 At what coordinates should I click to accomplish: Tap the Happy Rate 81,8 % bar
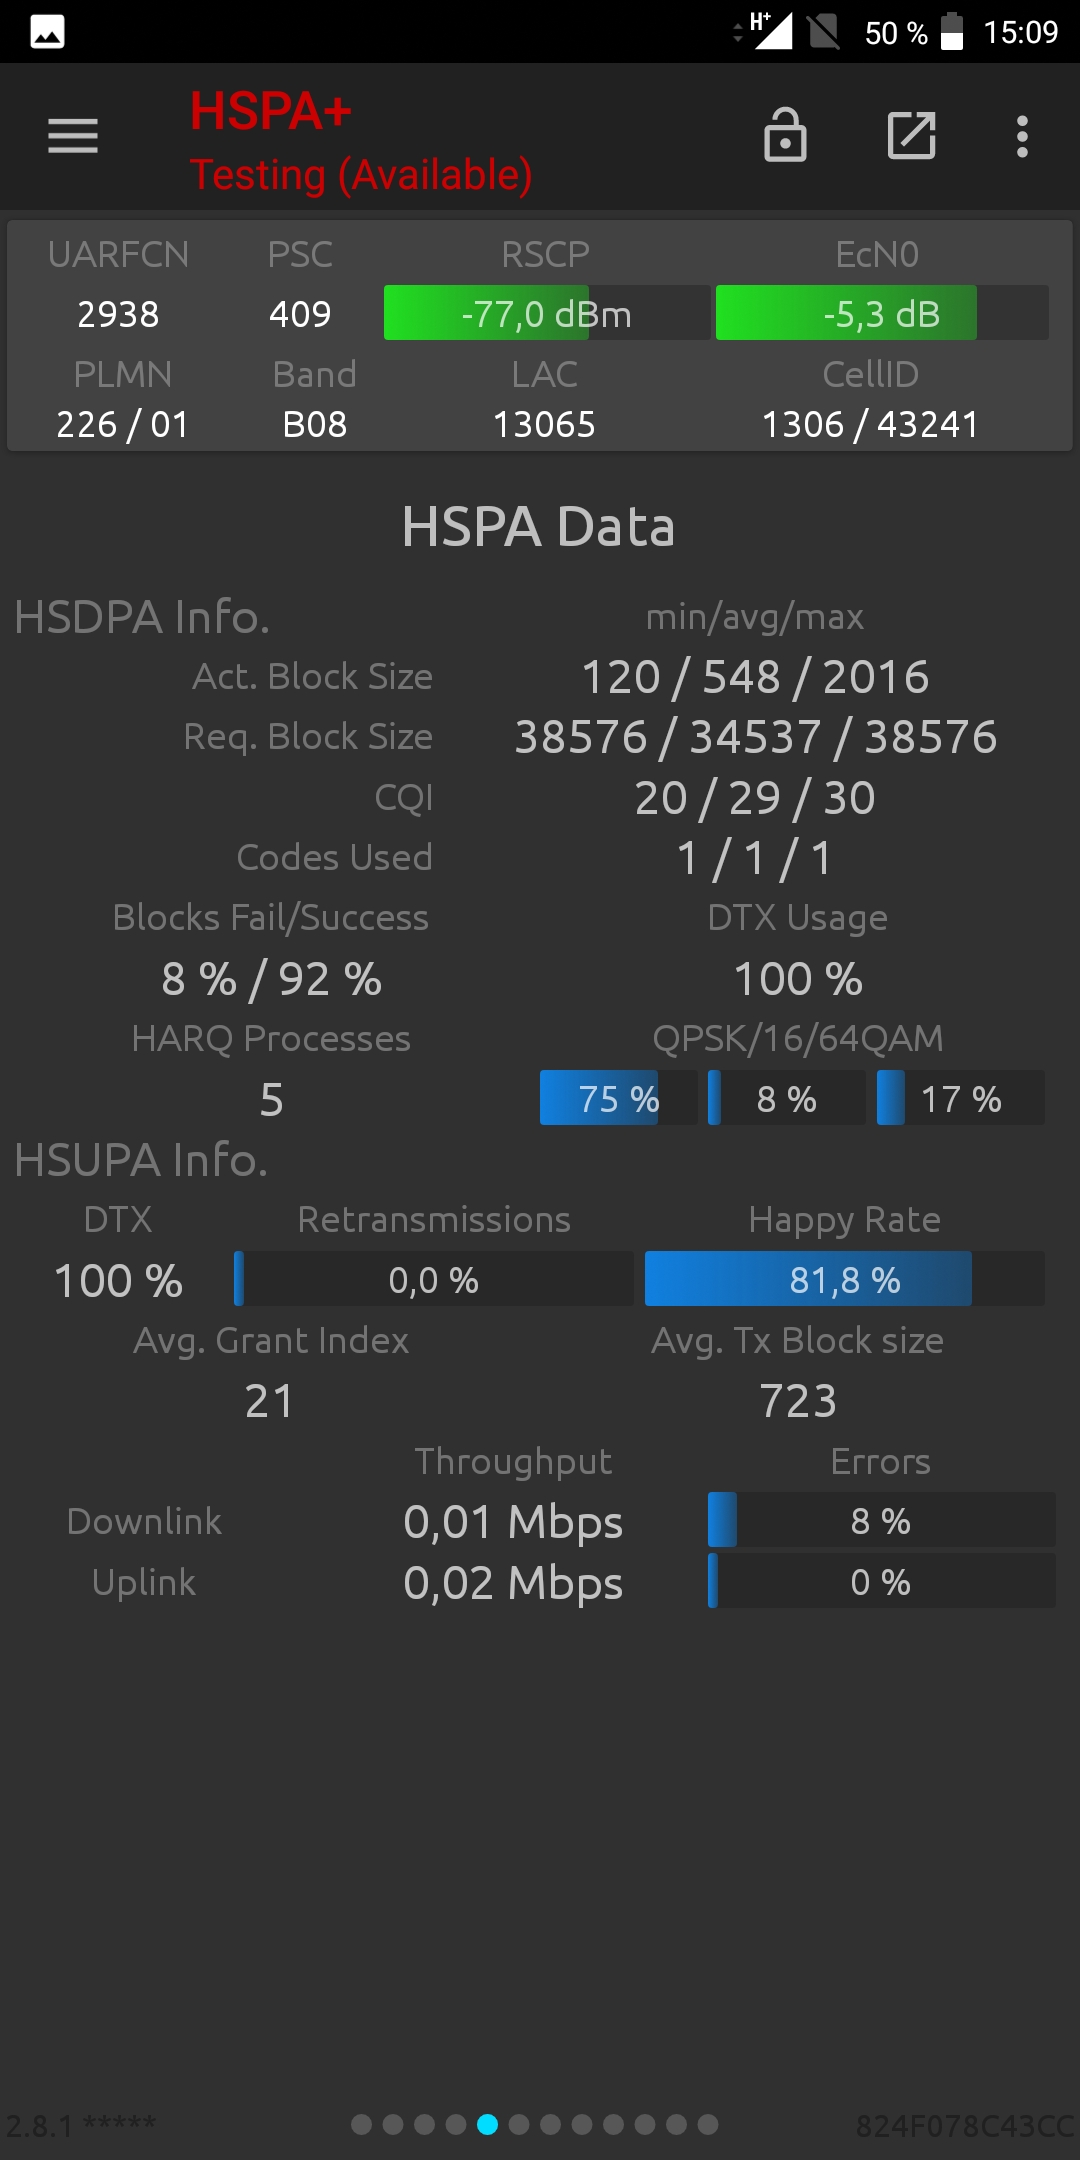(845, 1279)
